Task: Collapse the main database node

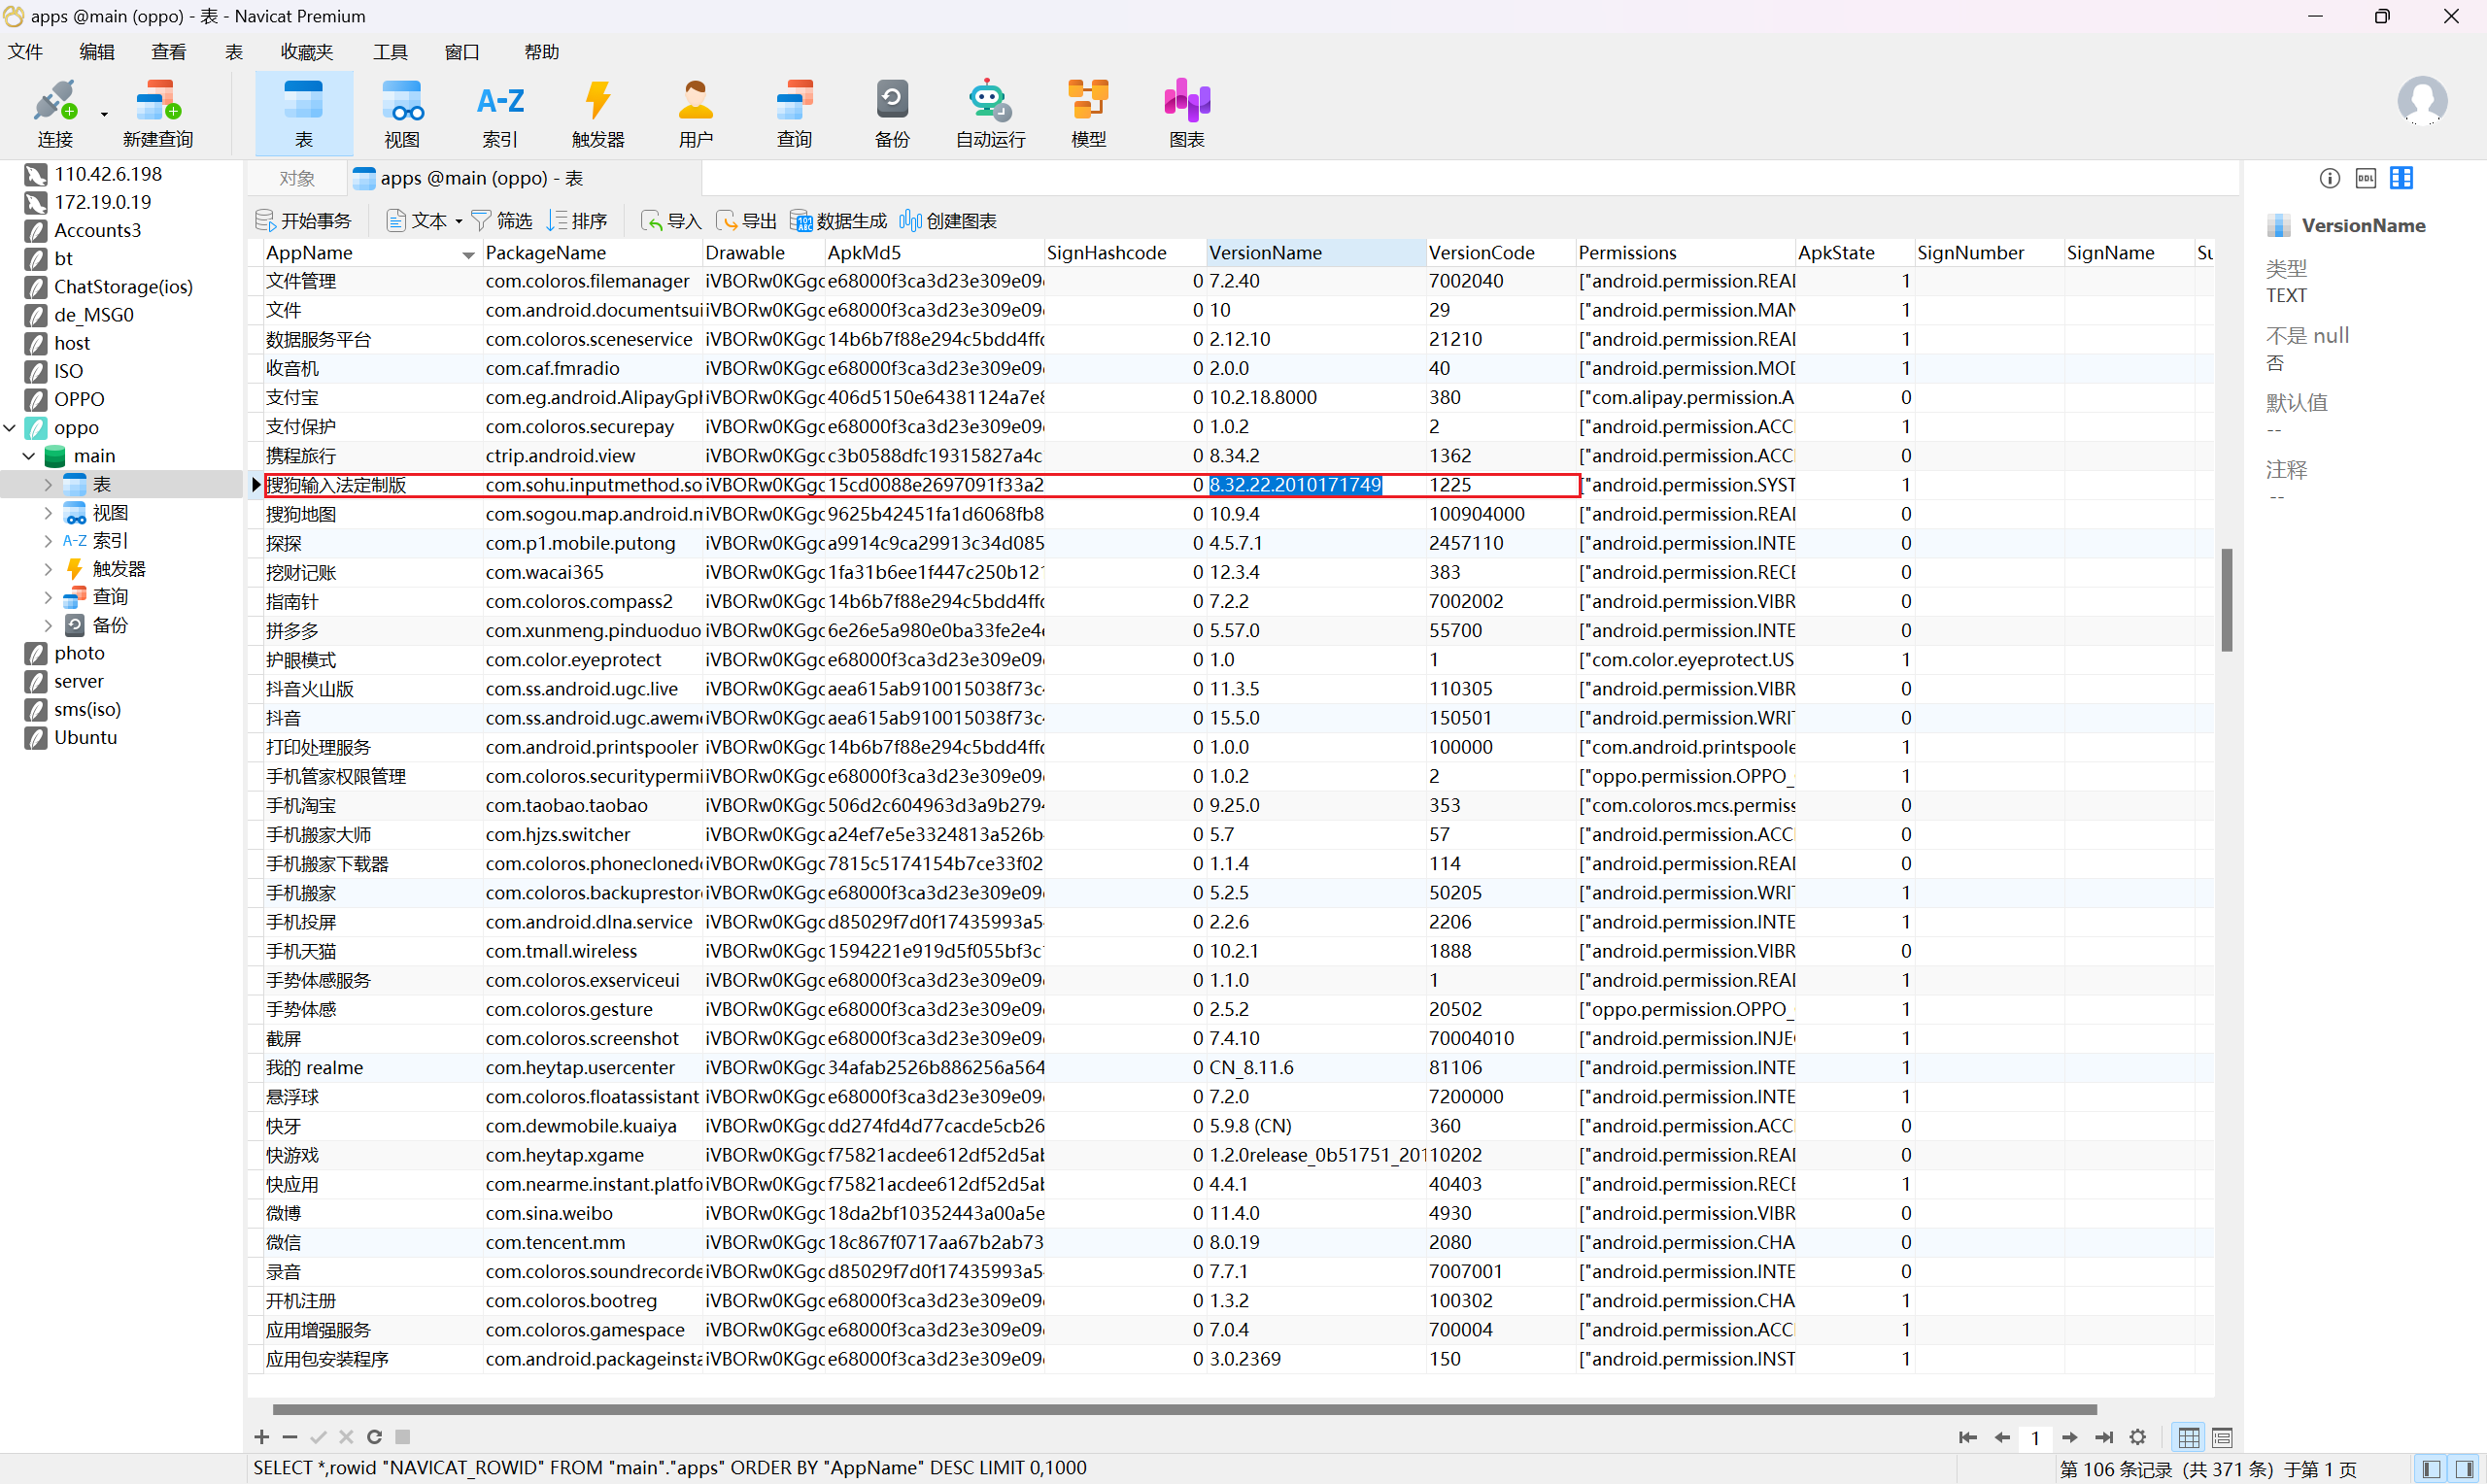Action: coord(29,456)
